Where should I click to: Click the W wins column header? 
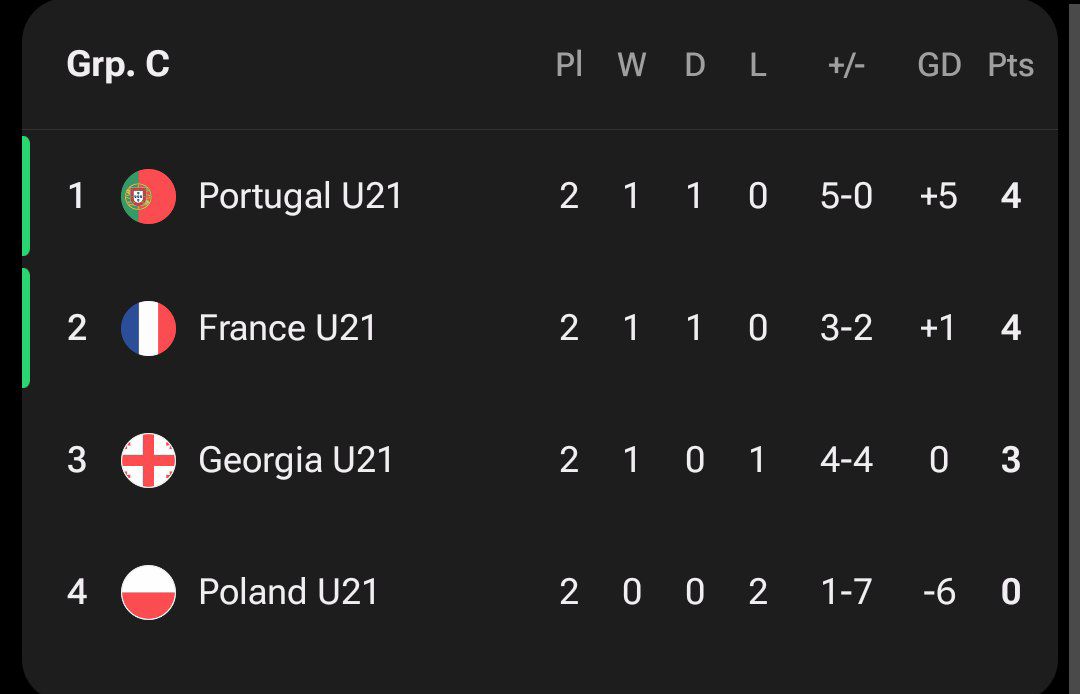(632, 65)
